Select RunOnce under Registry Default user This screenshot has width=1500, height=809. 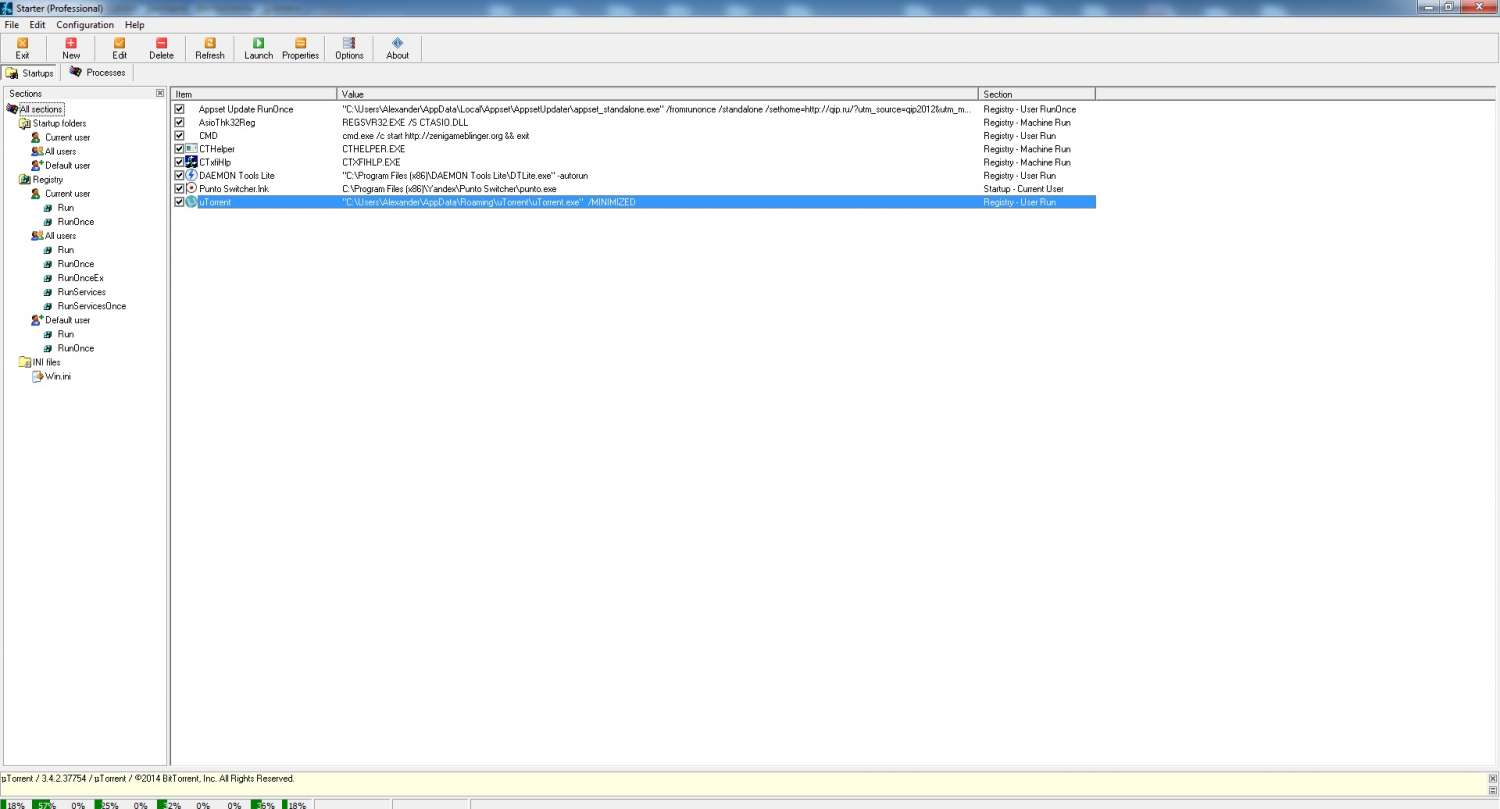(x=76, y=348)
